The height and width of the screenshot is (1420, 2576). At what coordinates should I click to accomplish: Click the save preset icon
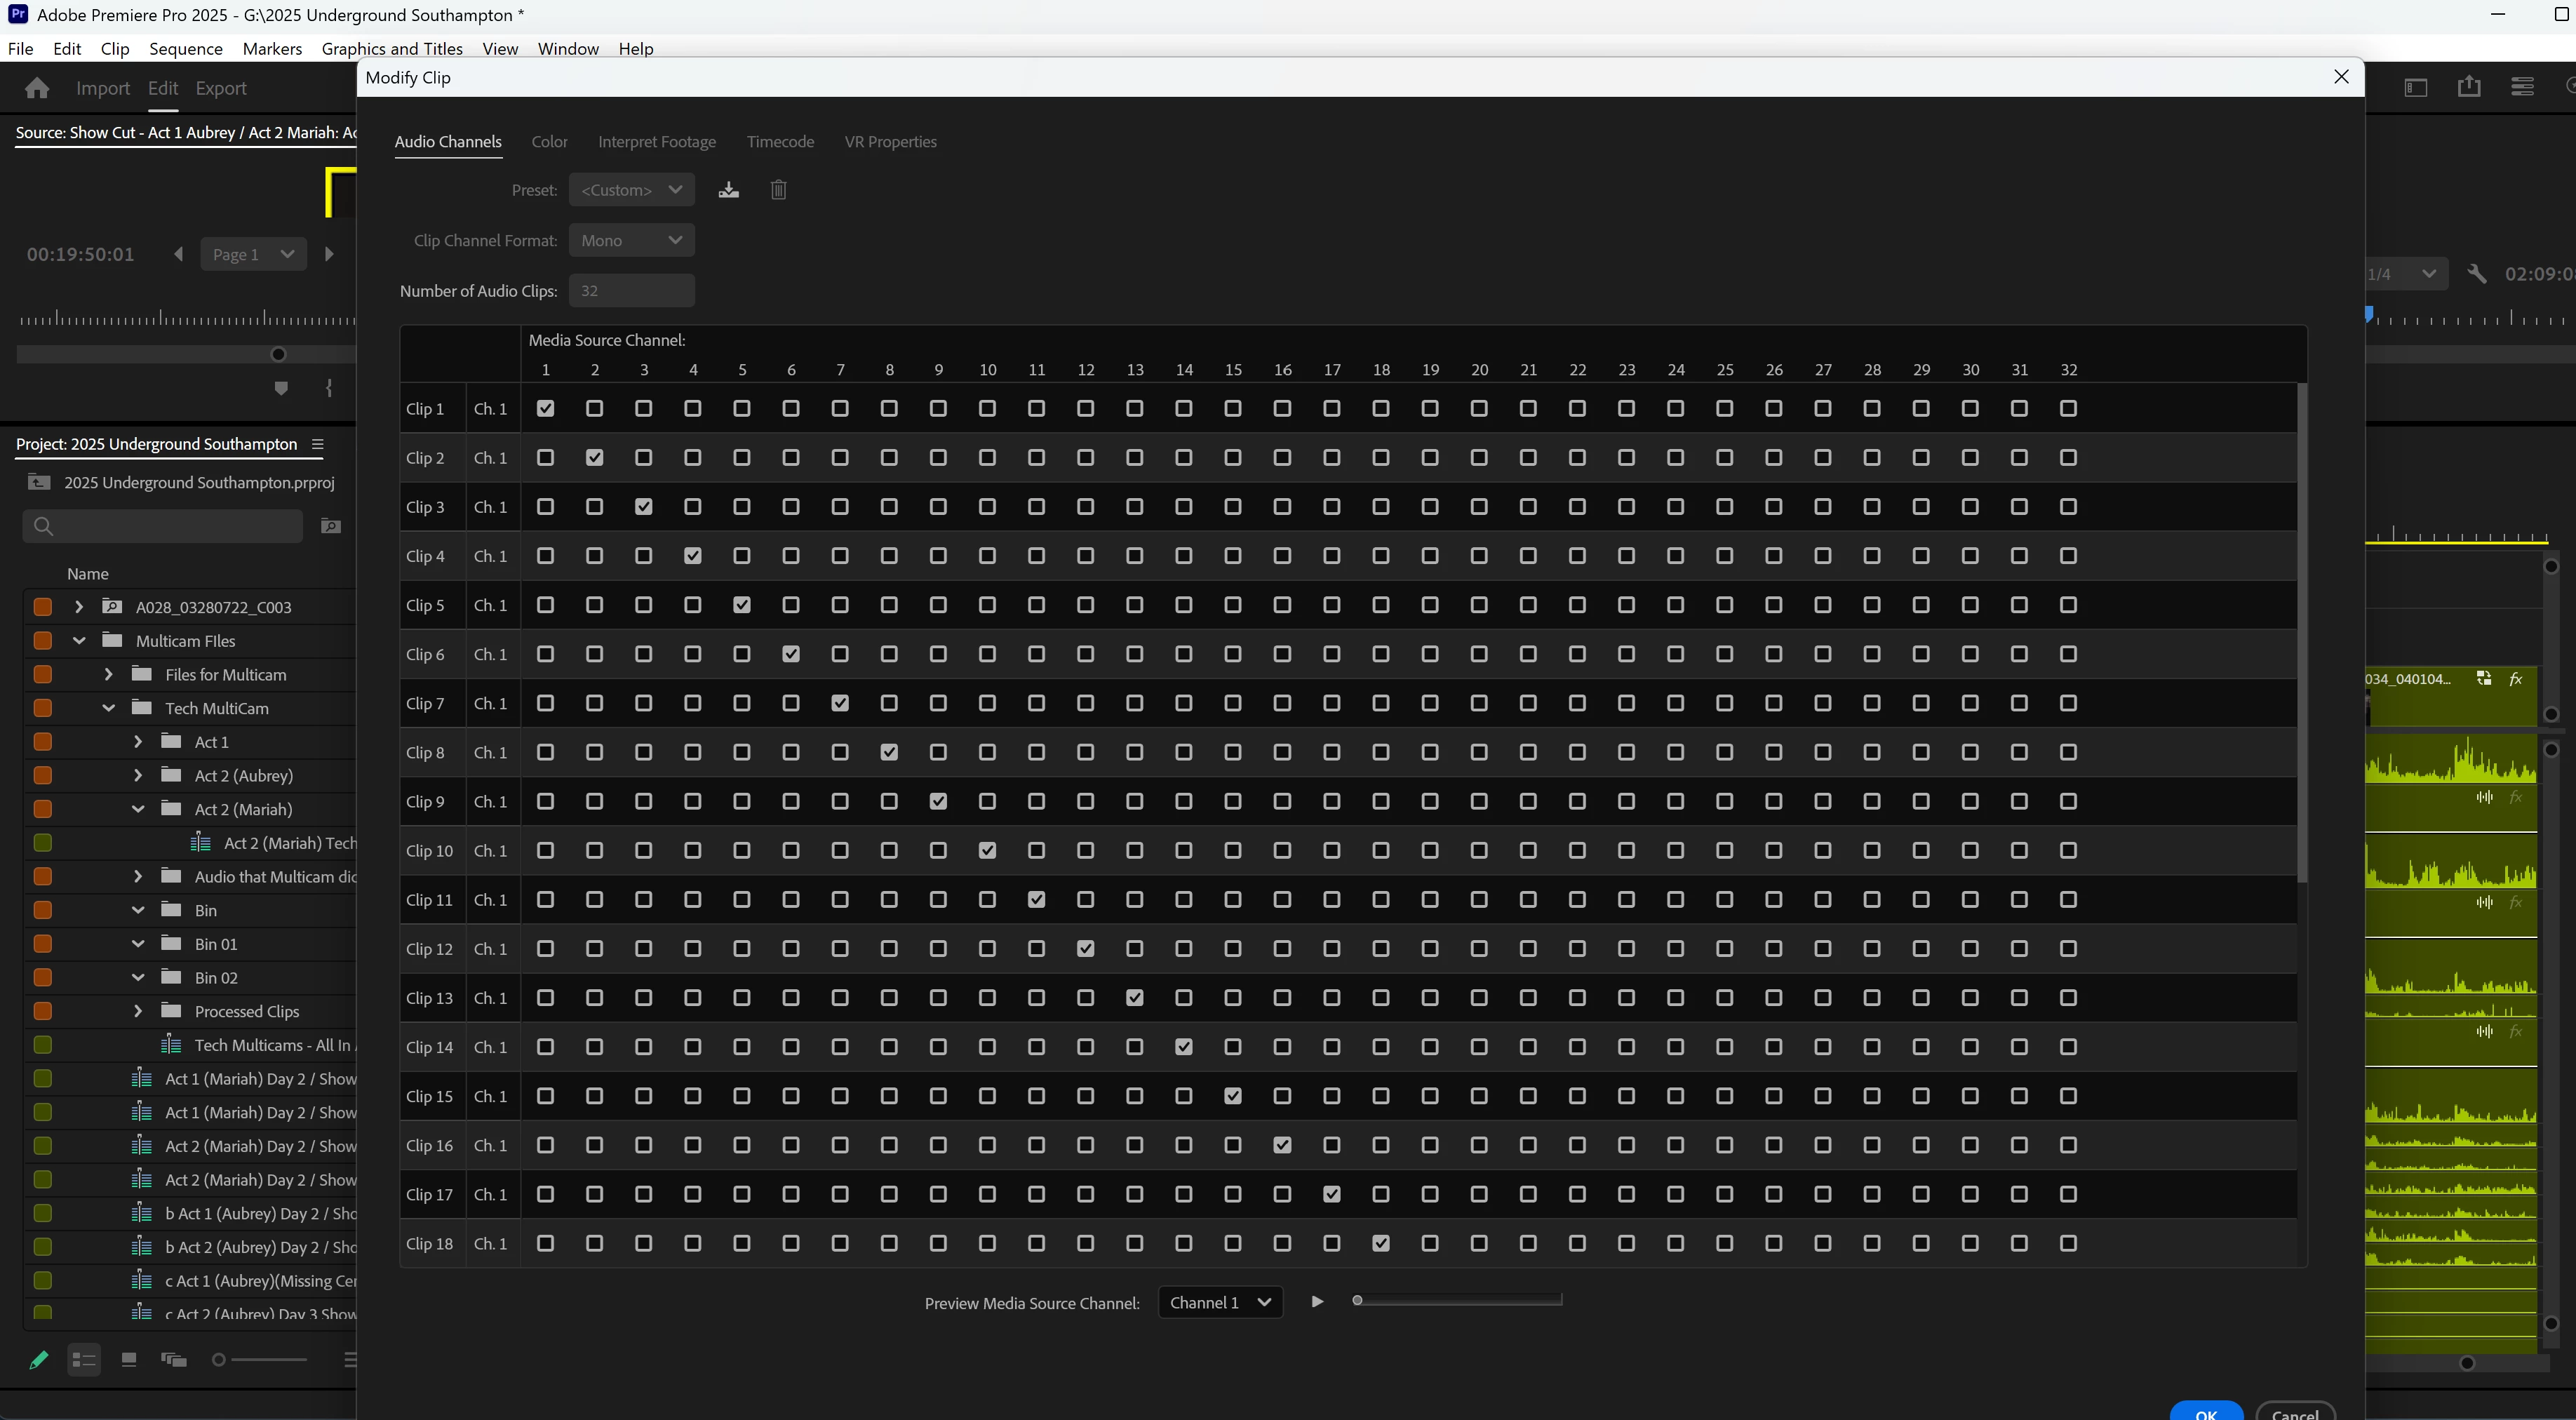point(728,190)
